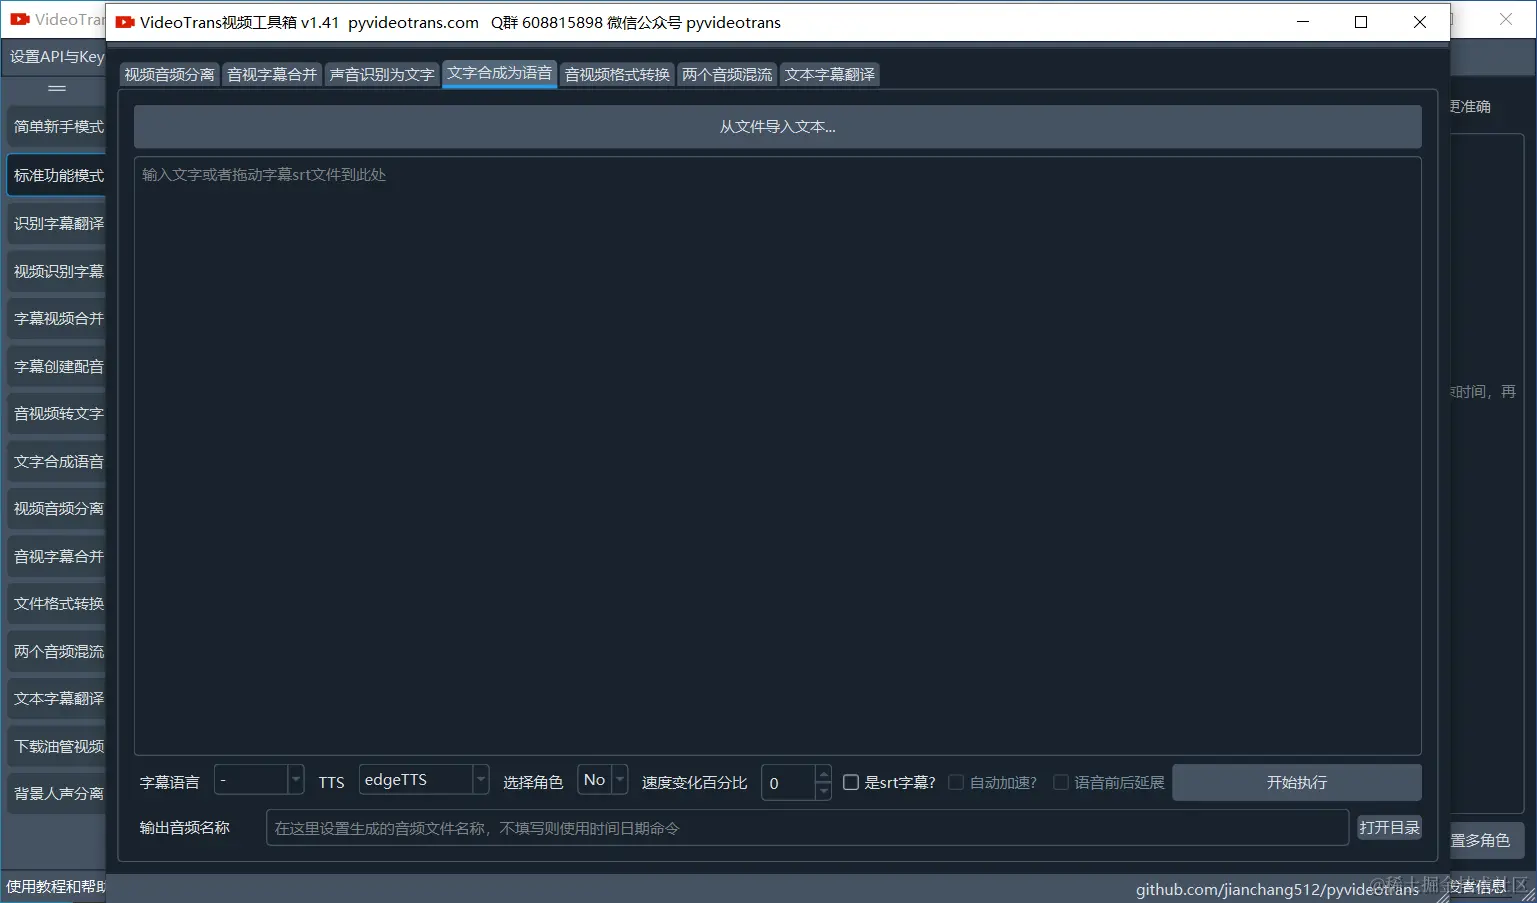Open 视频音频分离 in the sidebar
Image resolution: width=1537 pixels, height=903 pixels.
click(57, 508)
